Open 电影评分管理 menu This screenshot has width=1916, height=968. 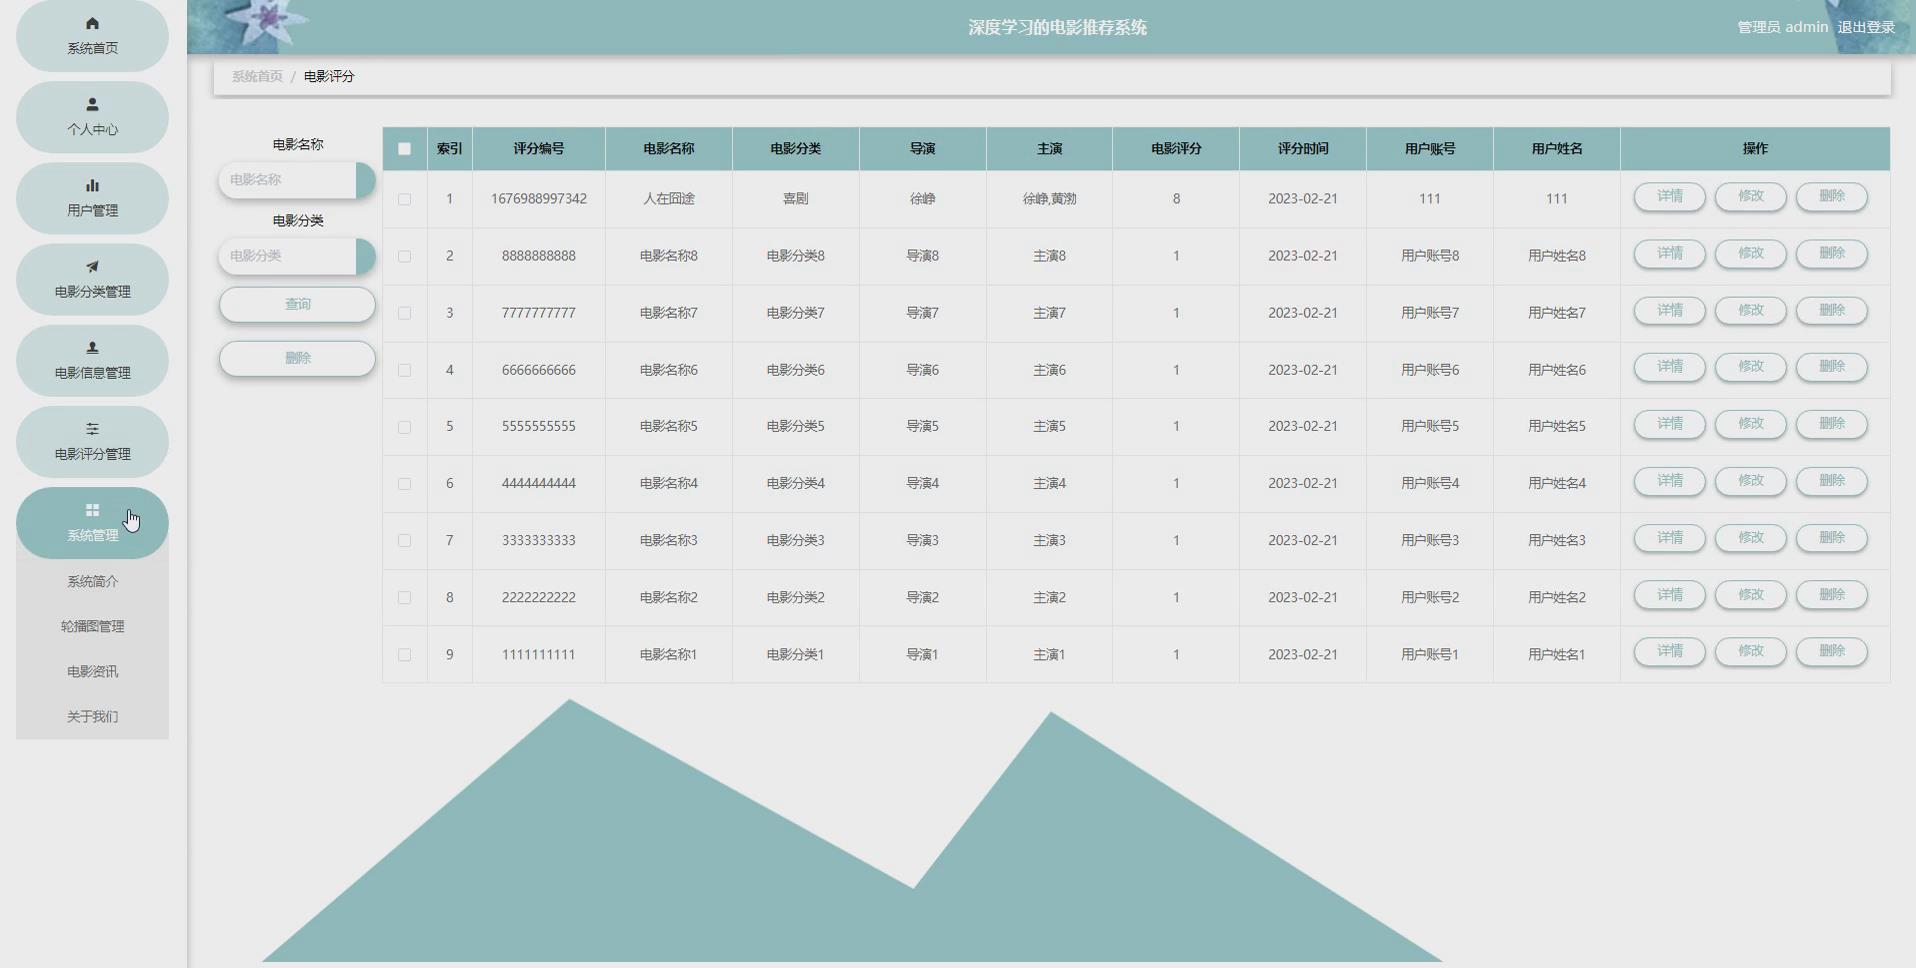click(x=92, y=441)
